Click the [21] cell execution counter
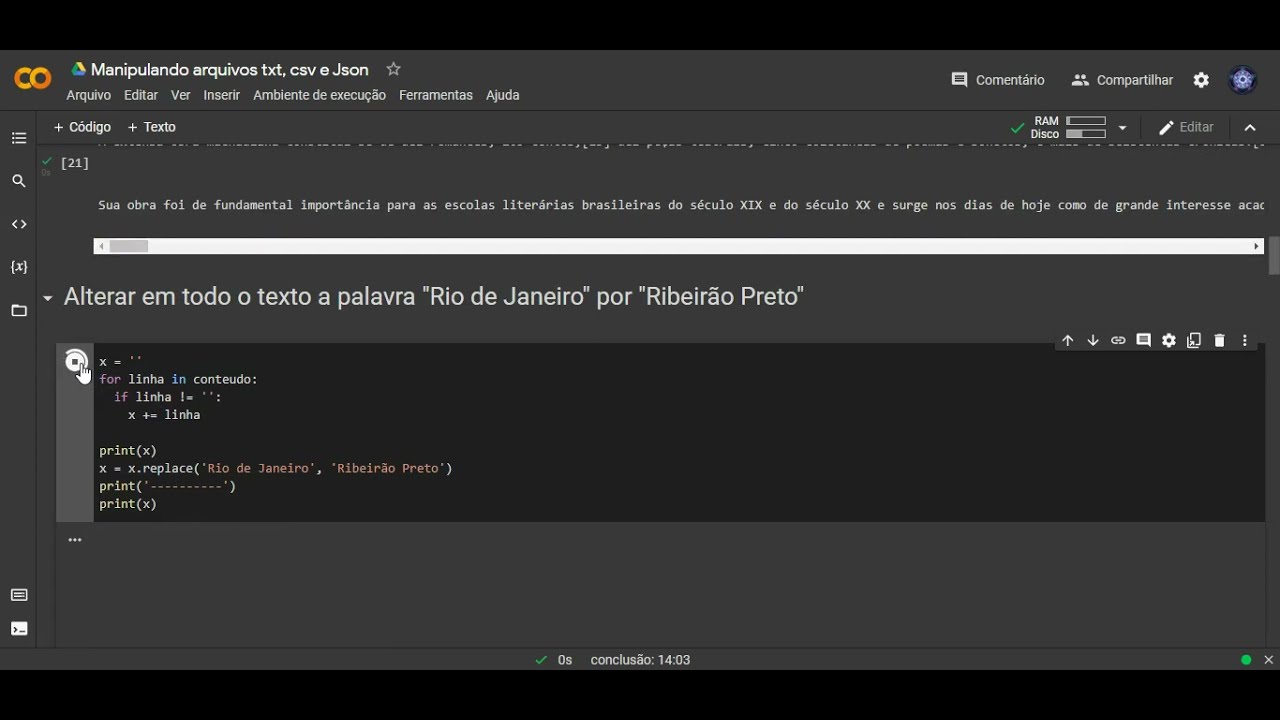Image resolution: width=1280 pixels, height=720 pixels. [x=75, y=163]
